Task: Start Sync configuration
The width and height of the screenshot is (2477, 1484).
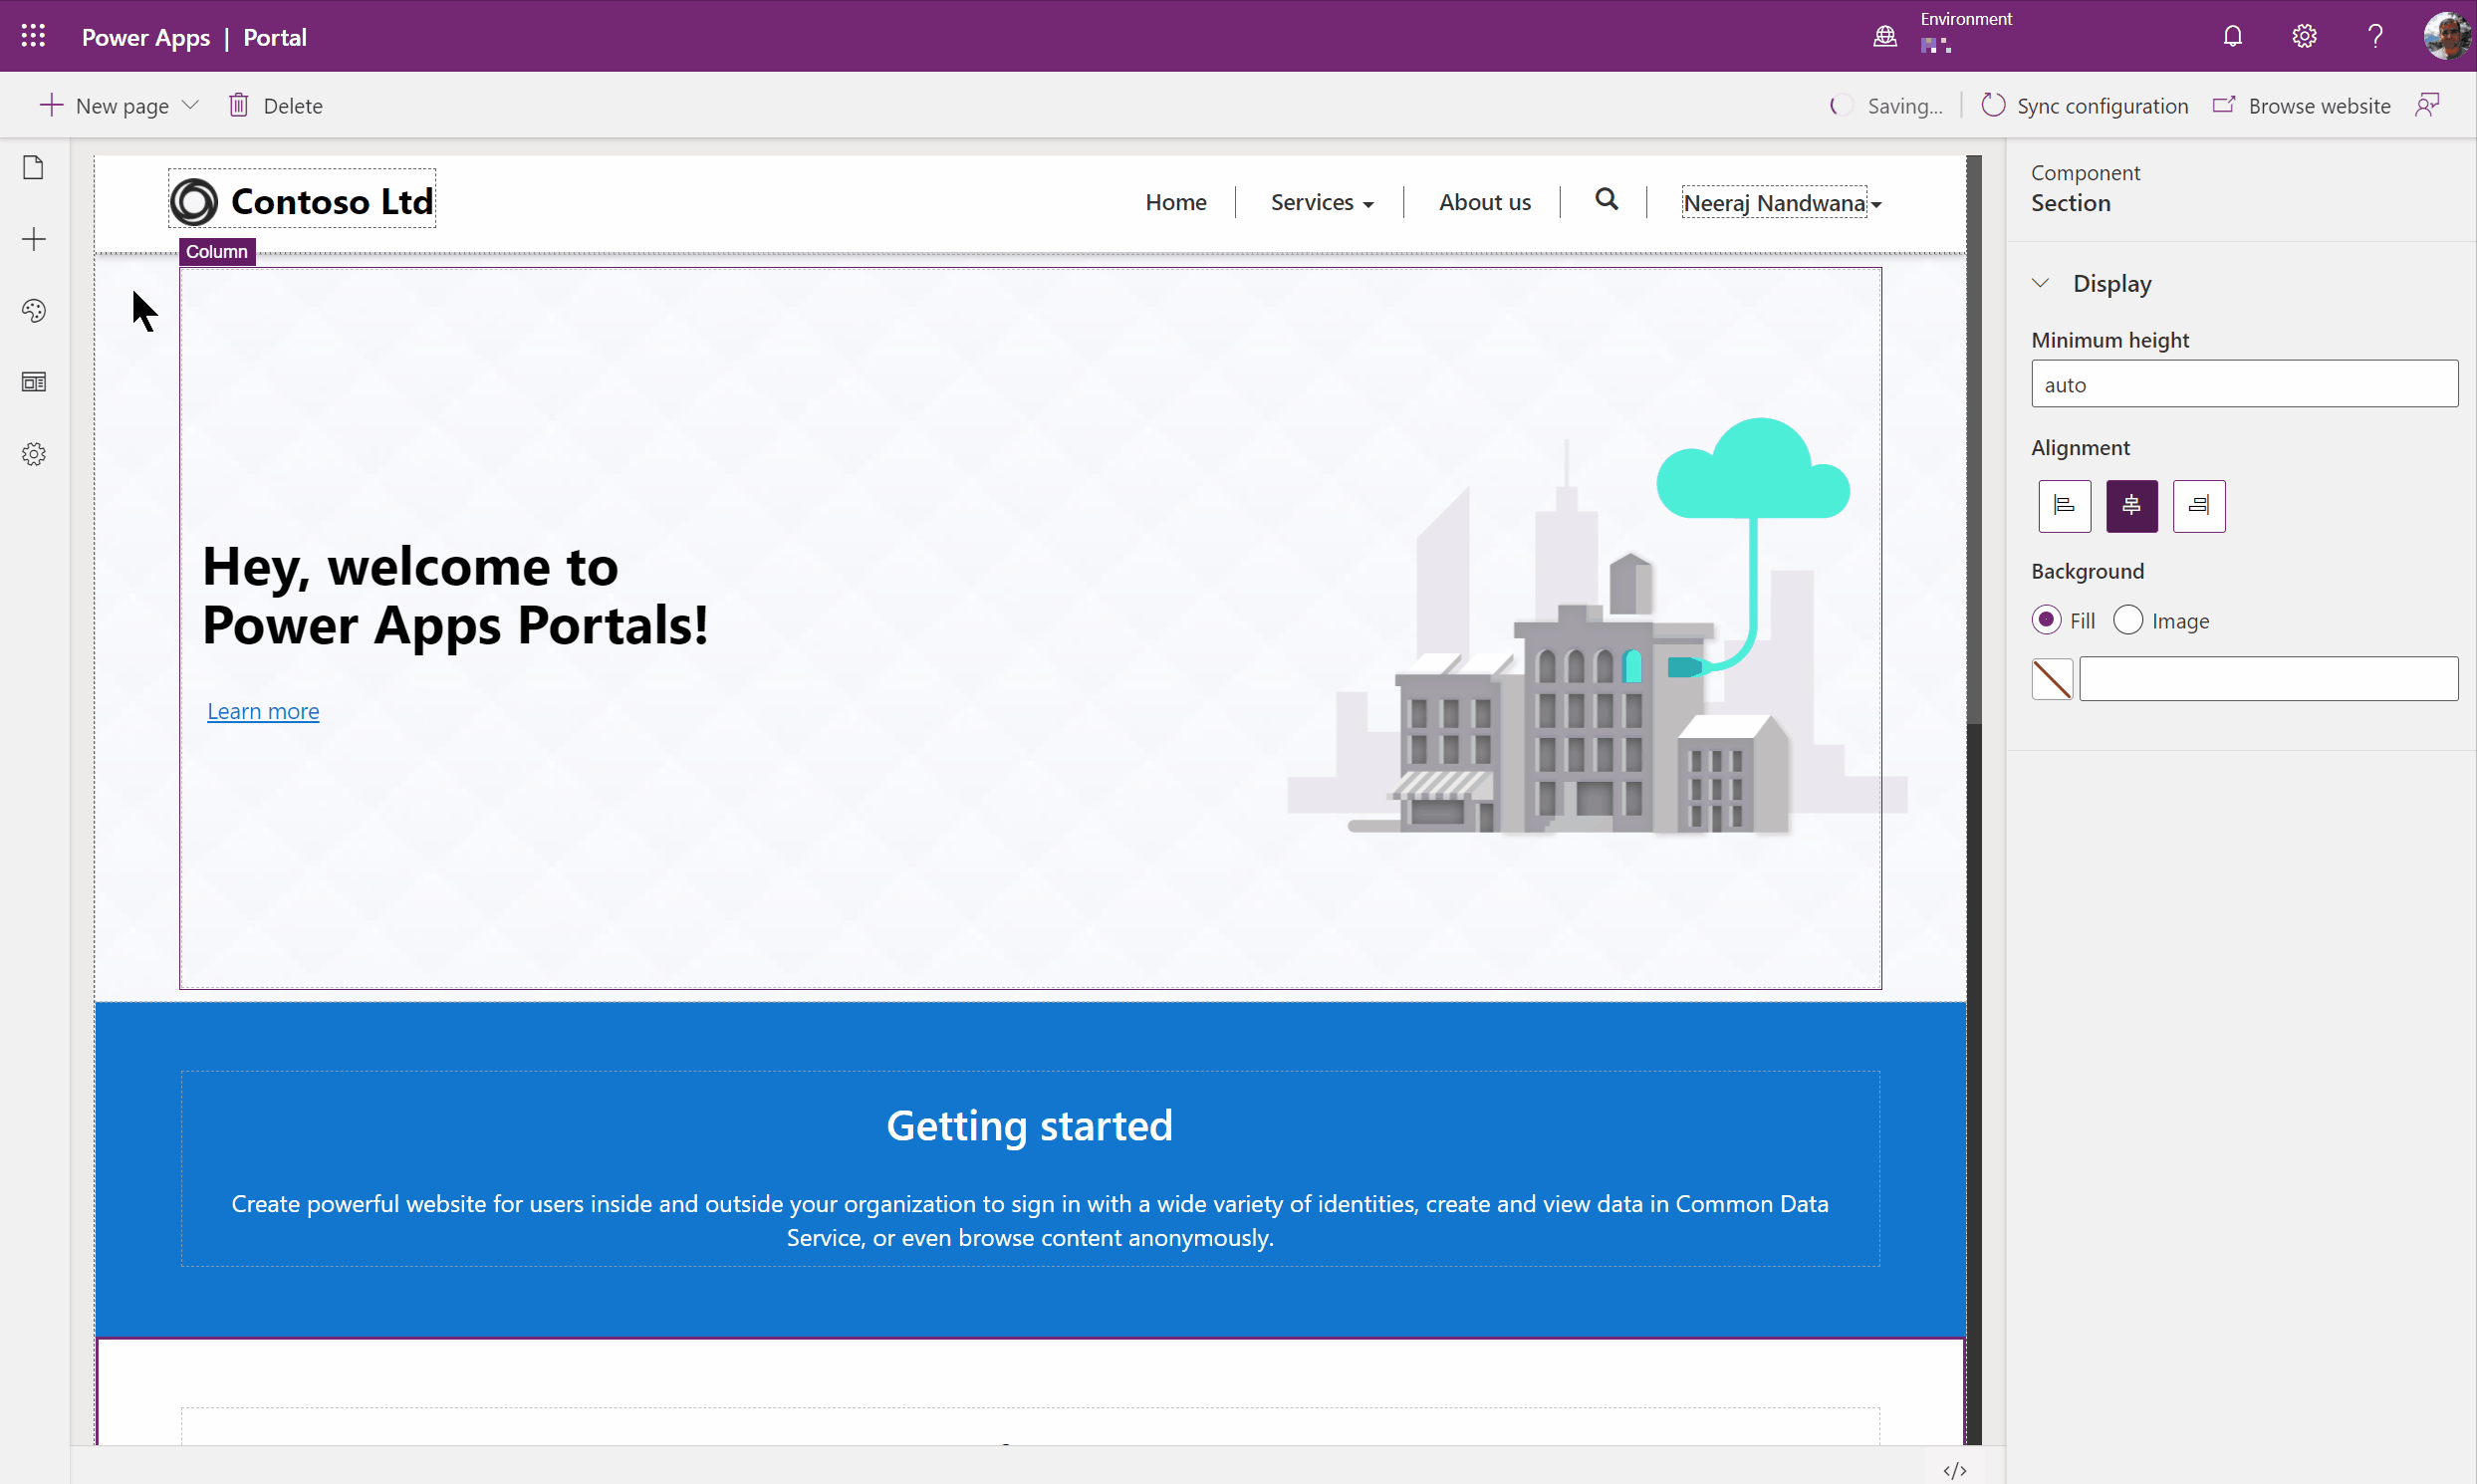Action: (x=2084, y=105)
